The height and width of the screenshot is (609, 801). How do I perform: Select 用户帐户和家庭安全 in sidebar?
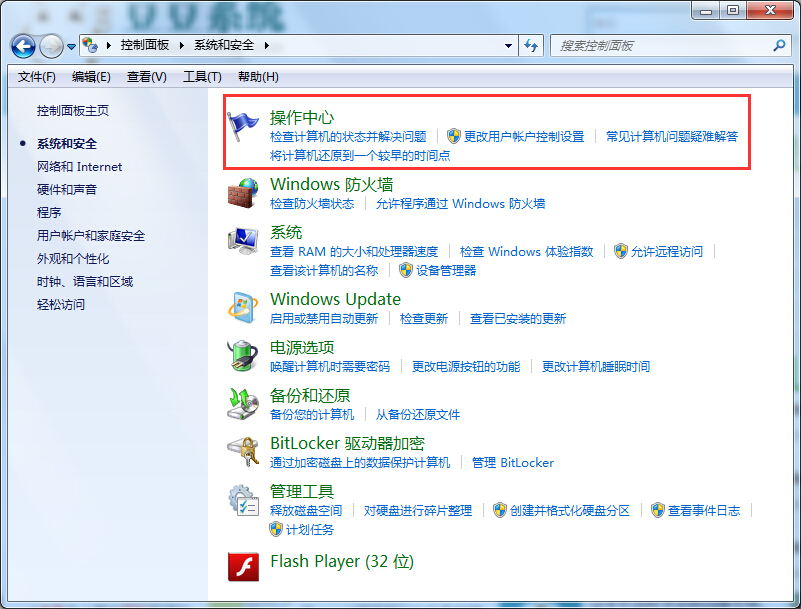click(x=90, y=236)
